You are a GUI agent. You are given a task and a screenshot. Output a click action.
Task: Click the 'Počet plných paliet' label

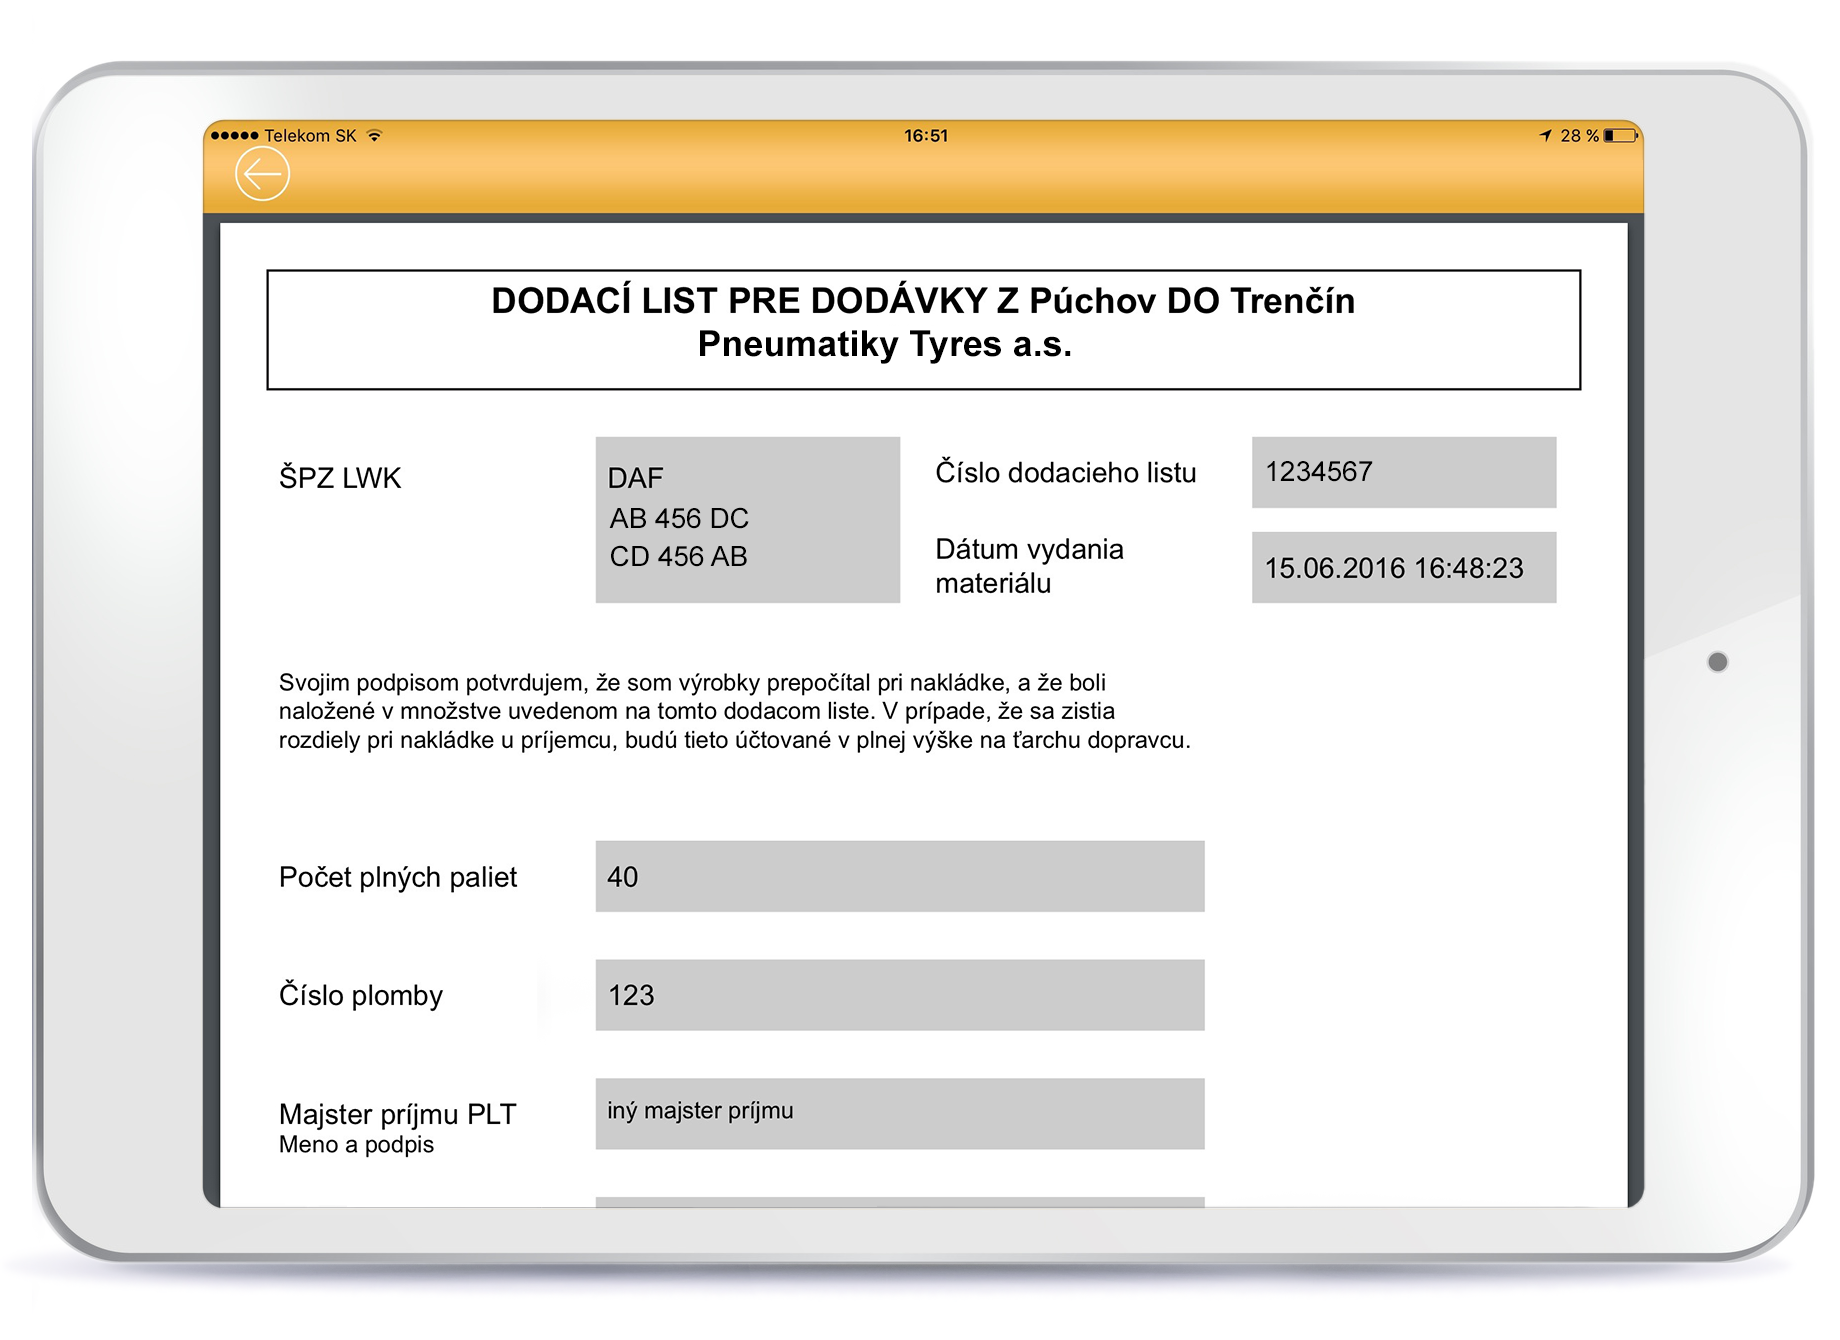click(x=398, y=877)
